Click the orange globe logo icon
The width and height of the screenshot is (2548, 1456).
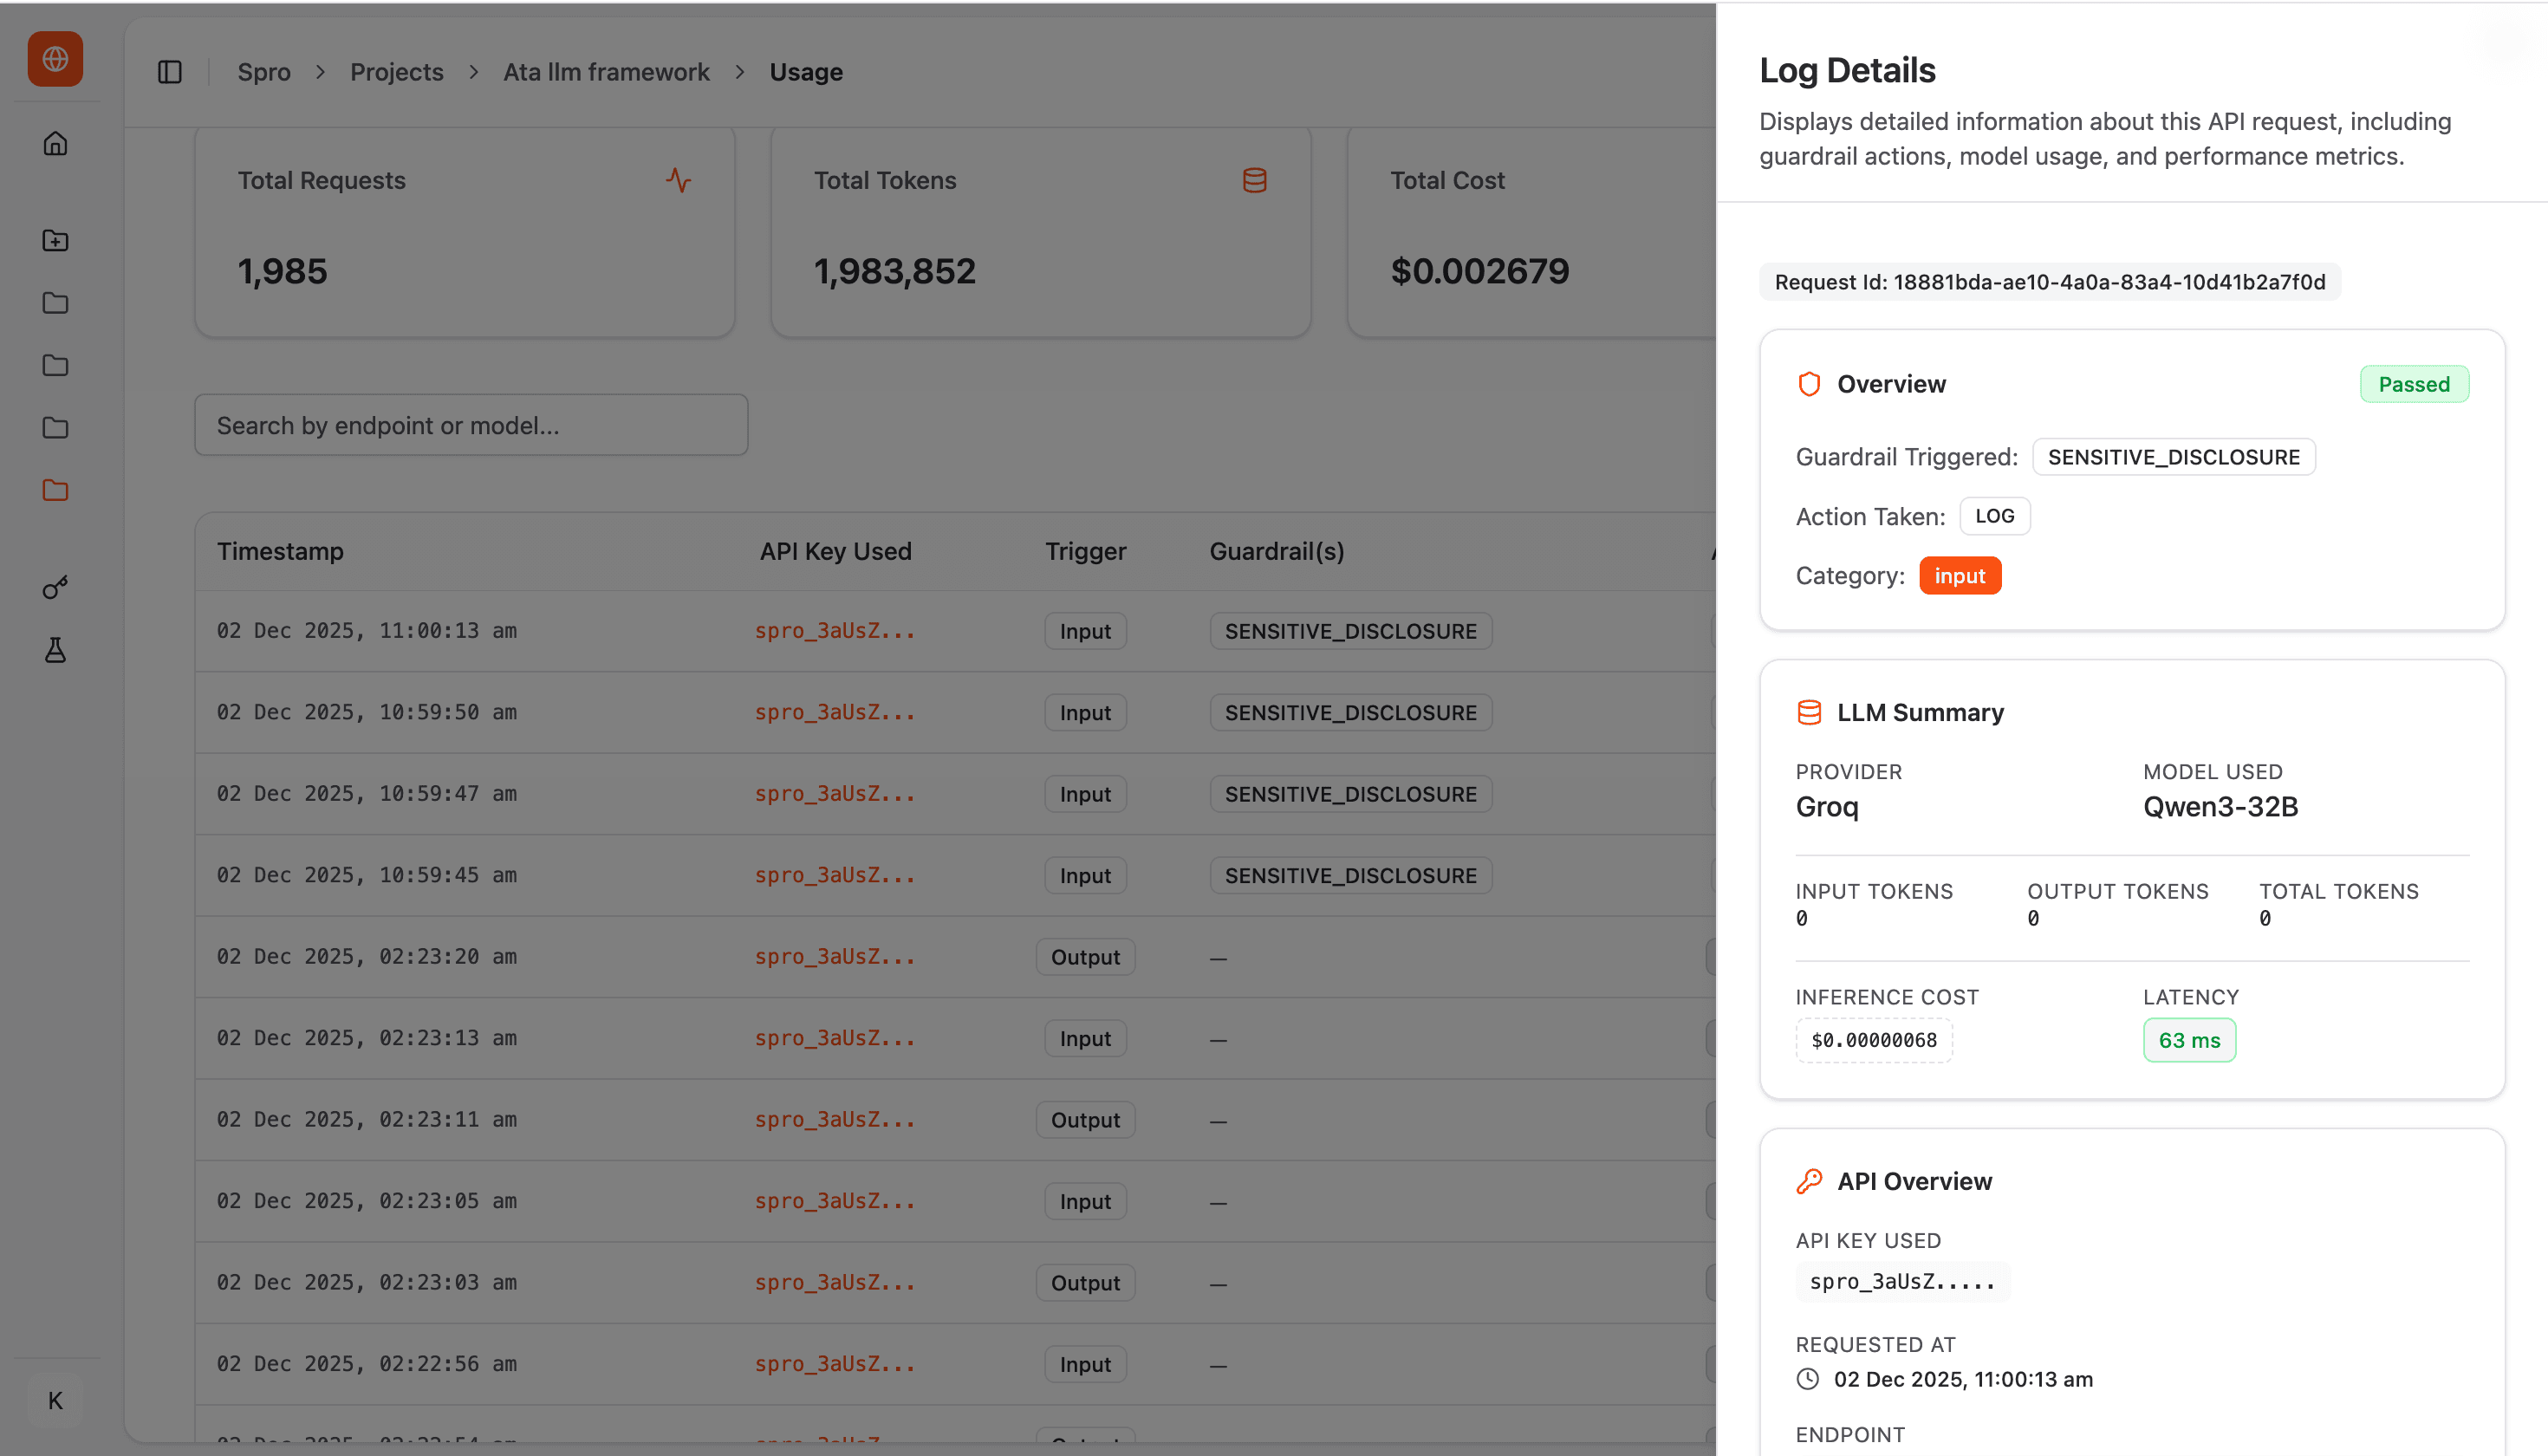(x=55, y=59)
